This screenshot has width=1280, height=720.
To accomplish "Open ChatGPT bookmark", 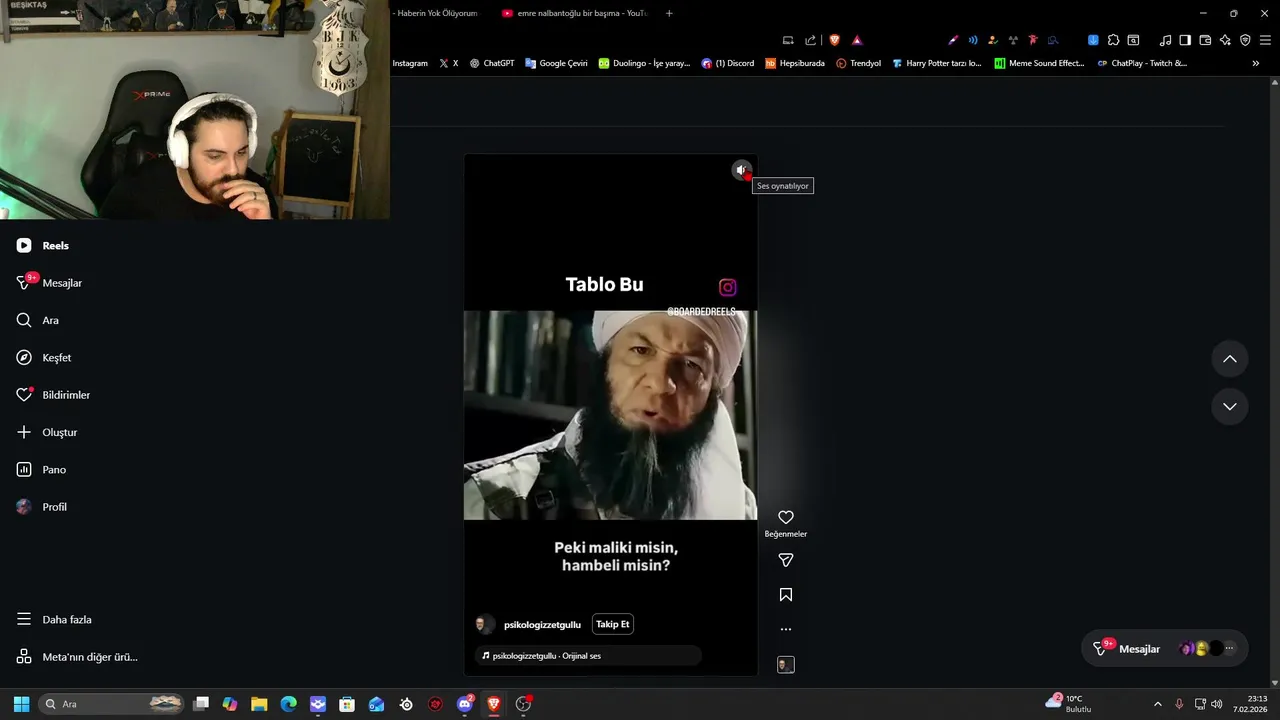I will click(492, 63).
